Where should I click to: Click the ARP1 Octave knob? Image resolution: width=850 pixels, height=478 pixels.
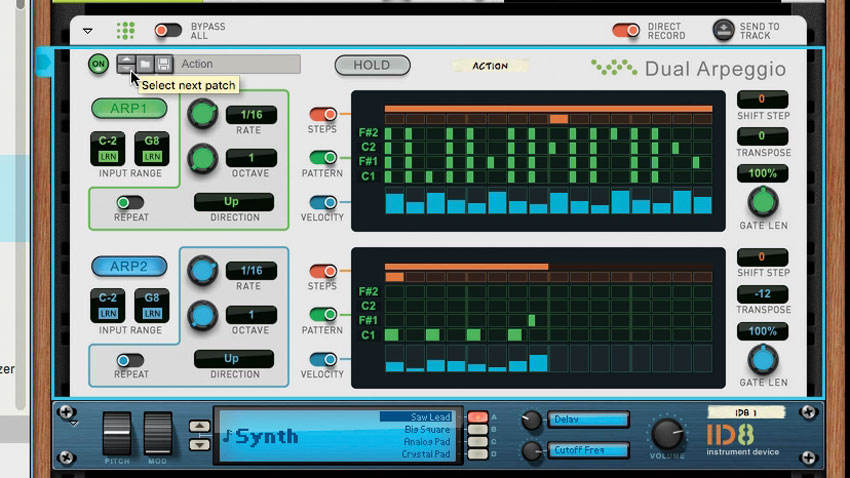pos(203,159)
